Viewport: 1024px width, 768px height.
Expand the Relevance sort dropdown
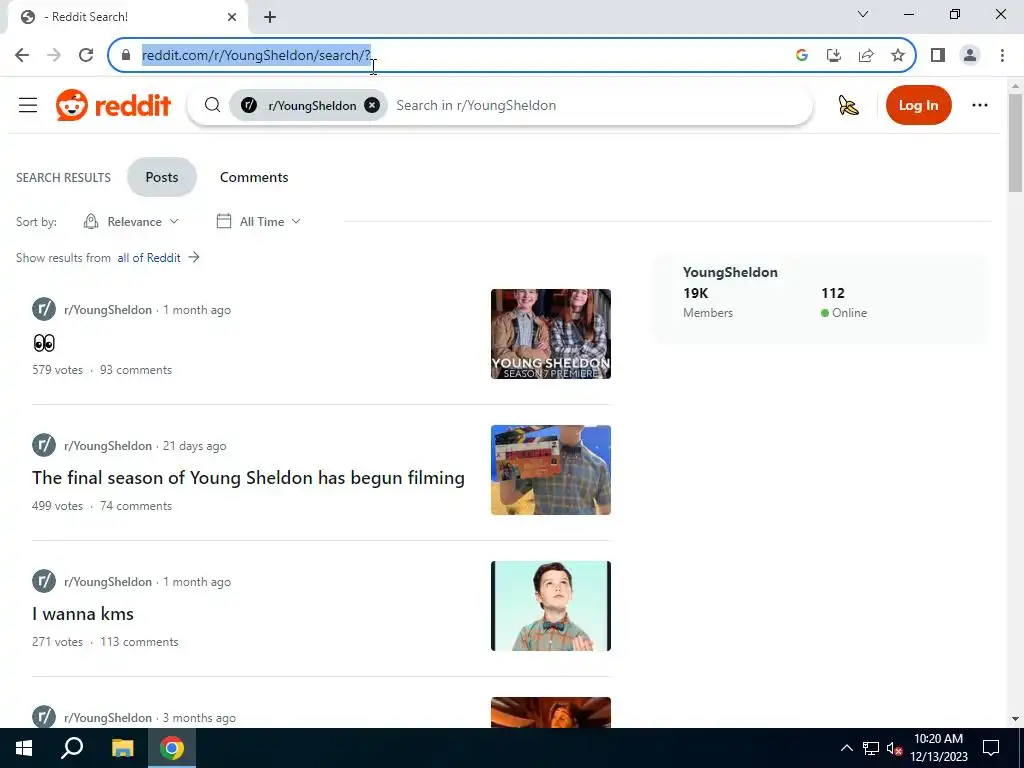131,221
